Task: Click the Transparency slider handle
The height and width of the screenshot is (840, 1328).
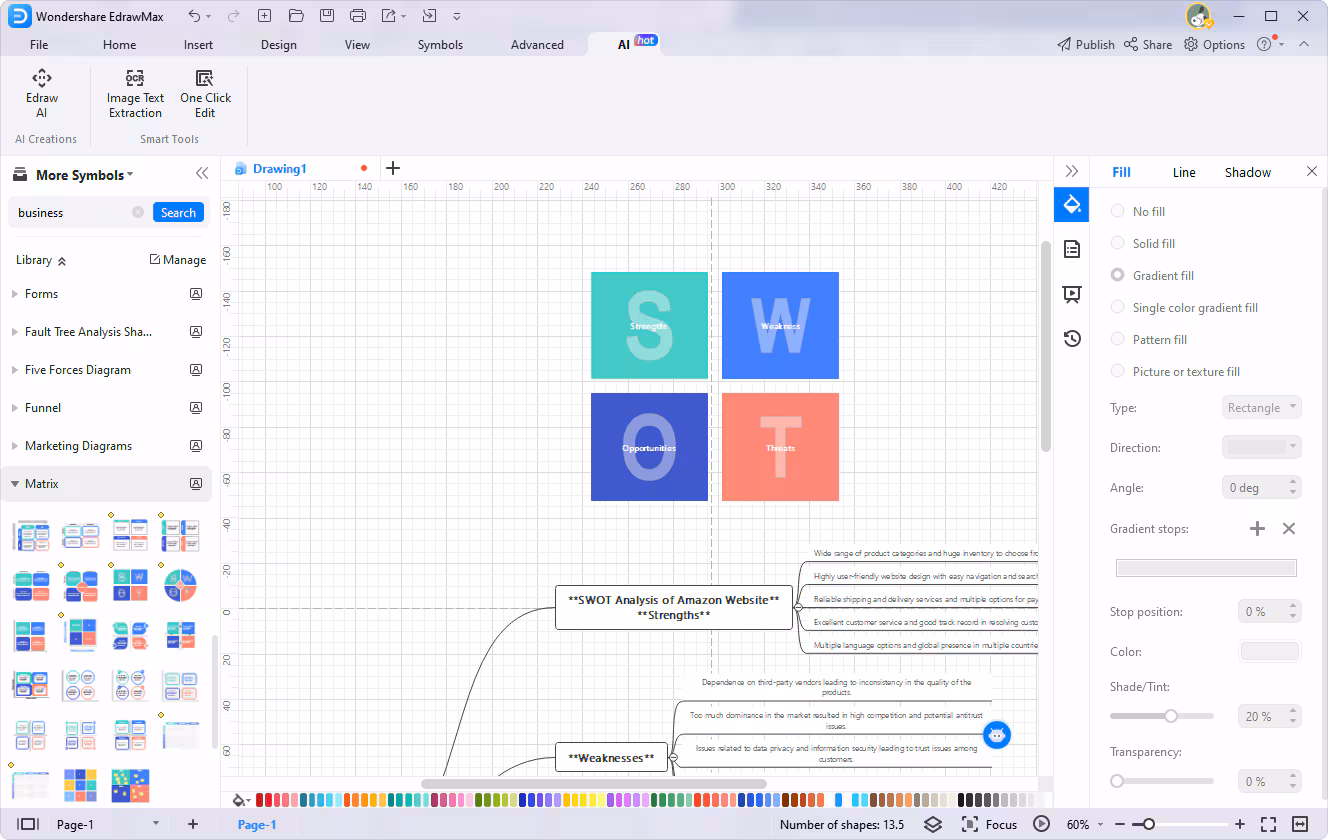Action: 1117,781
